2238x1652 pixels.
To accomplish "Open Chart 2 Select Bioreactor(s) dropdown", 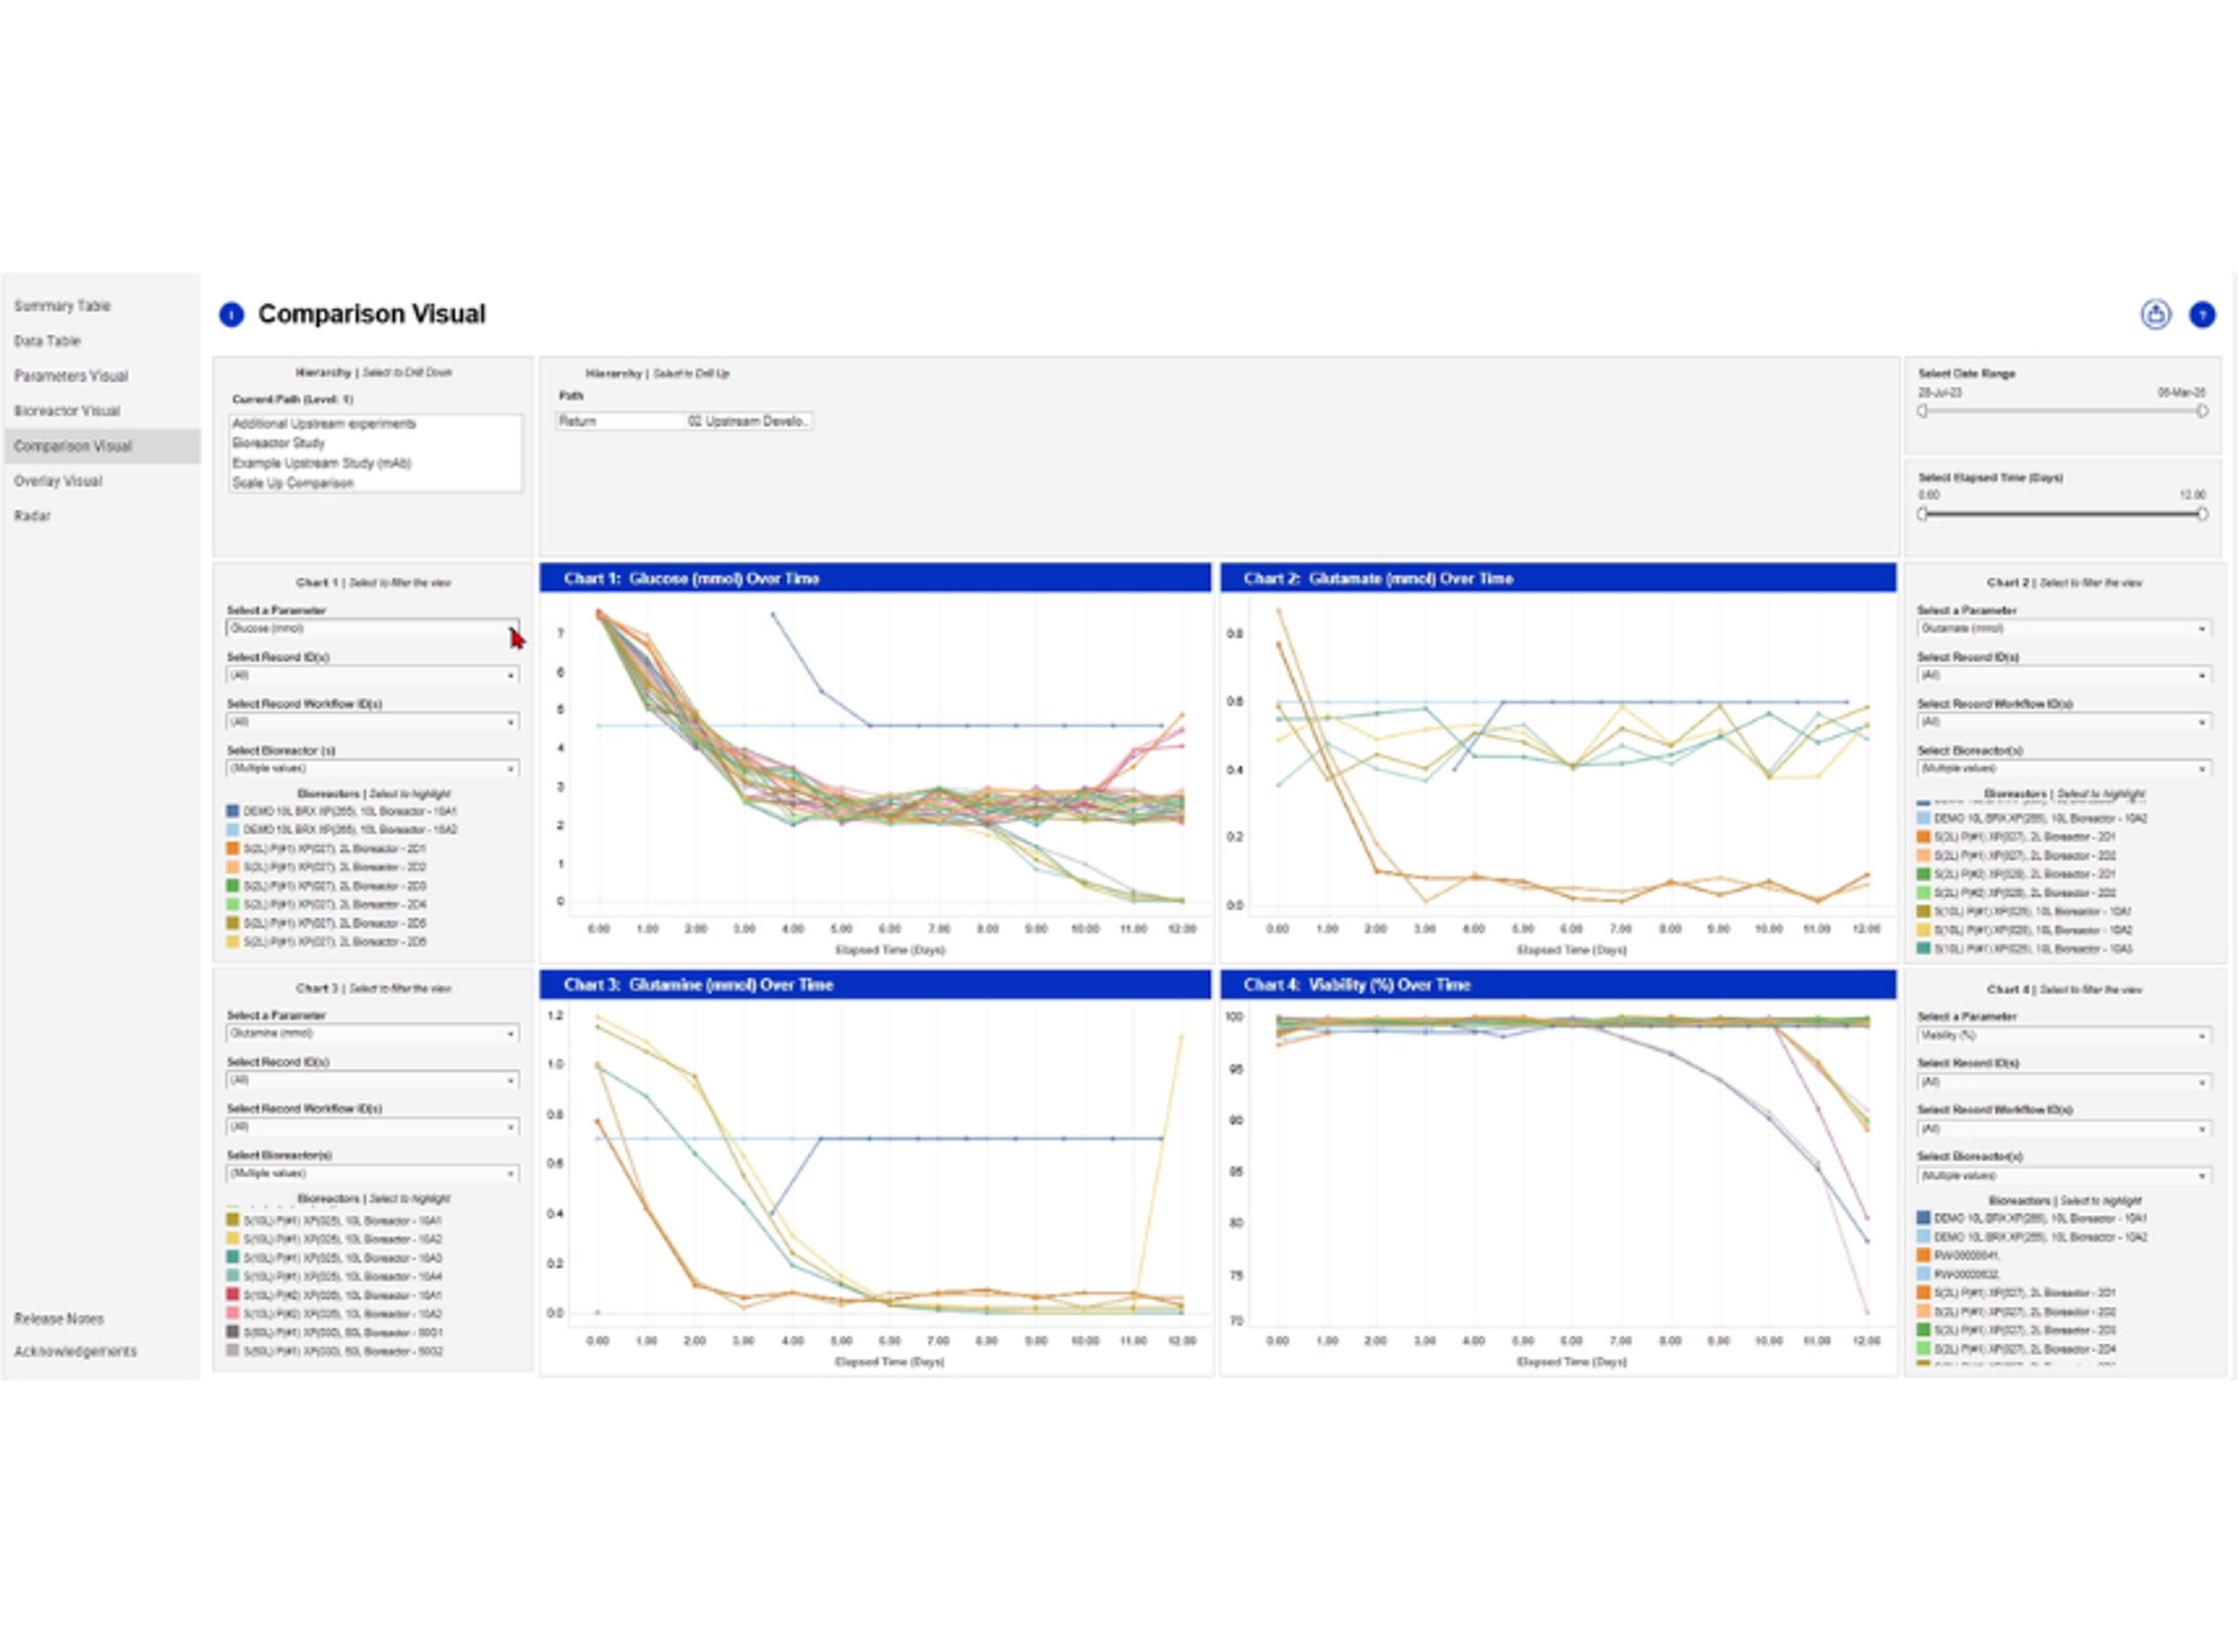I will (2063, 769).
